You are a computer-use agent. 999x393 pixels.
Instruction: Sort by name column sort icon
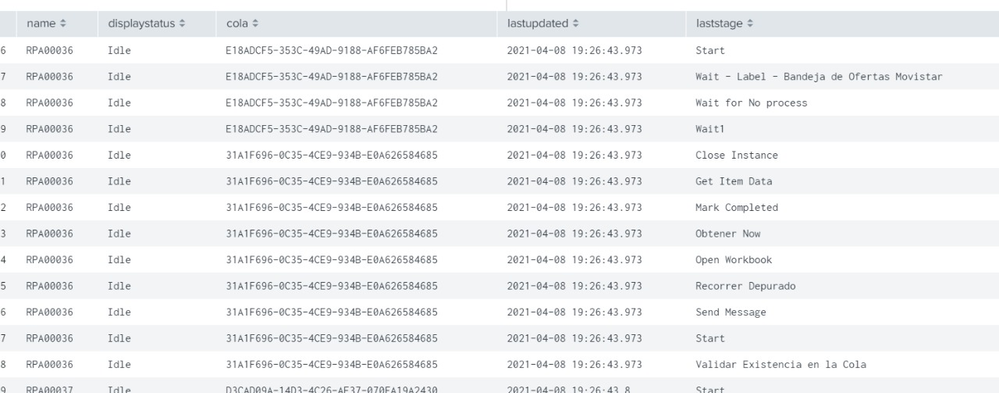point(63,24)
